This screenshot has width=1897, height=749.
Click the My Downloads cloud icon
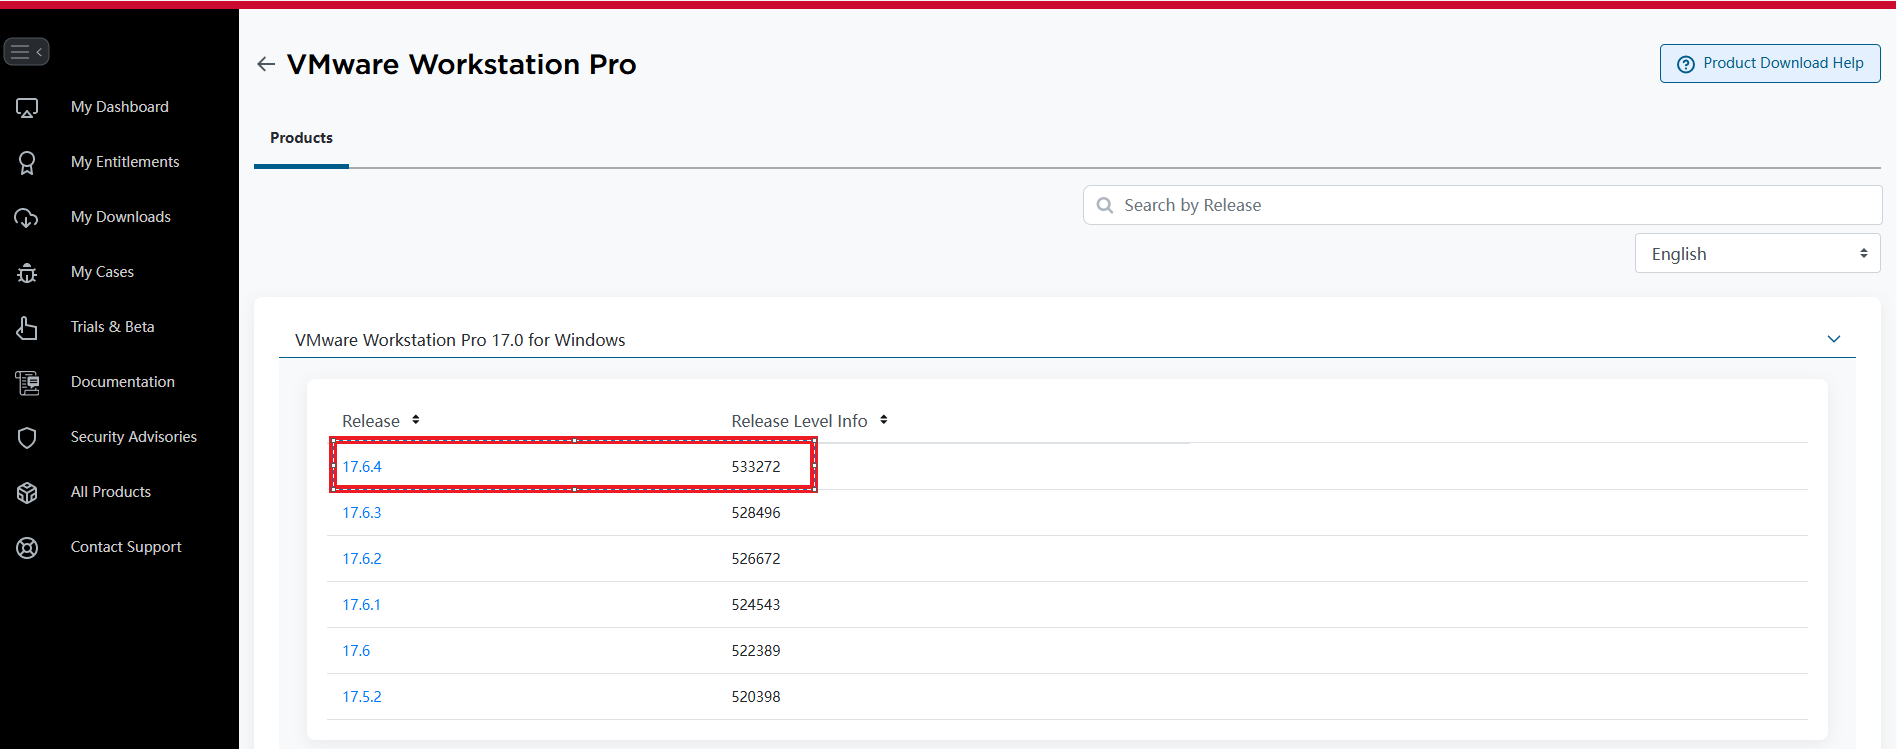click(x=27, y=218)
